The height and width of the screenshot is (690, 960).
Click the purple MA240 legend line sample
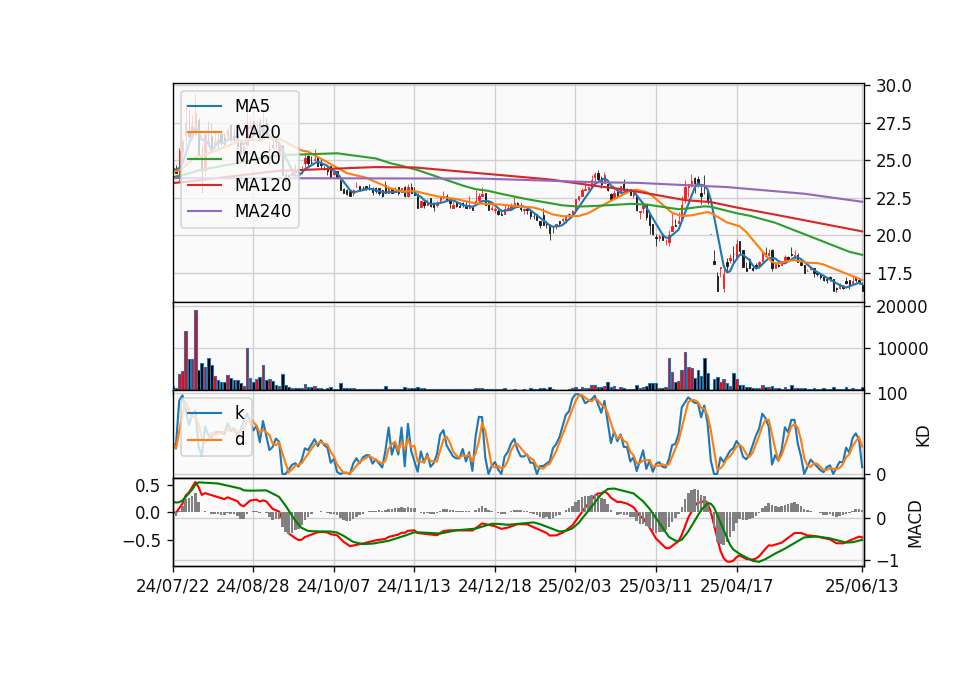pos(204,212)
